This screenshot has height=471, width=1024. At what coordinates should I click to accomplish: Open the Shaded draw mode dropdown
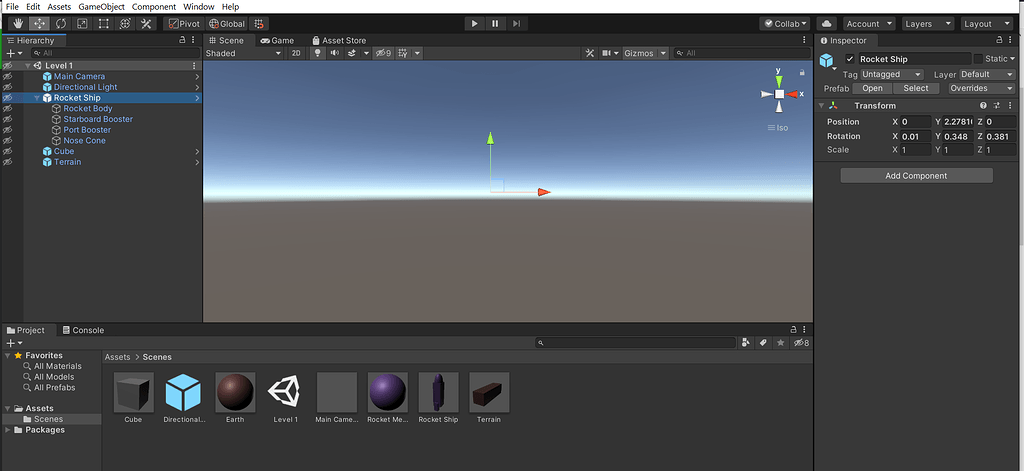(x=243, y=53)
